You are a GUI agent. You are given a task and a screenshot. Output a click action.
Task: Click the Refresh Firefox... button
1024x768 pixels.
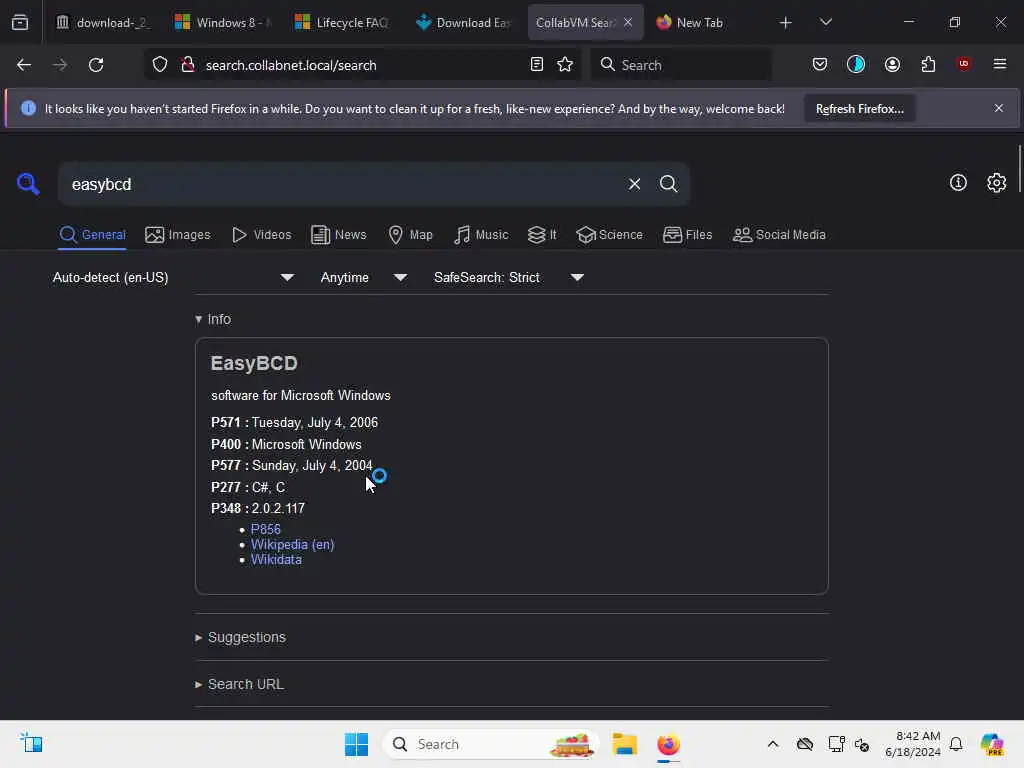click(859, 108)
